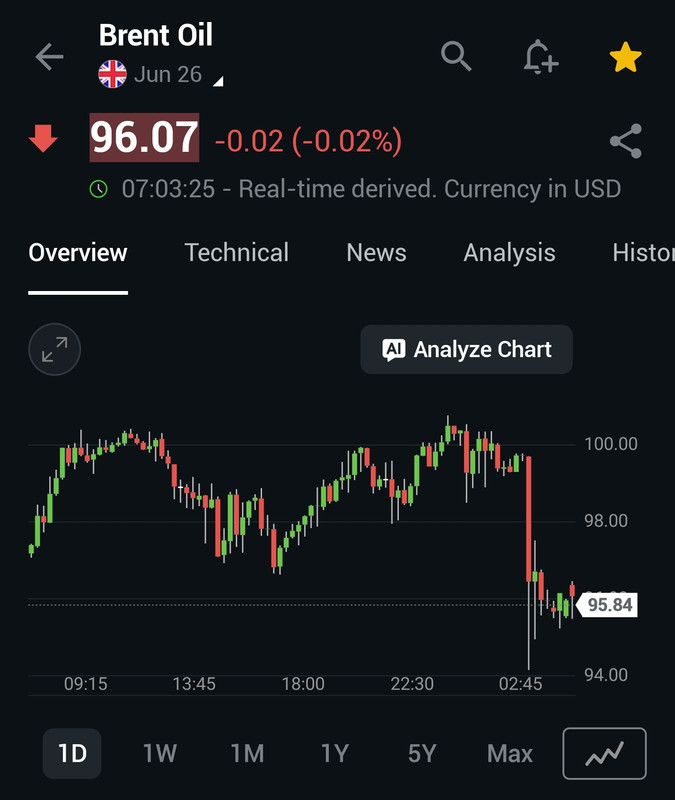Select the 1D timeframe

(72, 754)
